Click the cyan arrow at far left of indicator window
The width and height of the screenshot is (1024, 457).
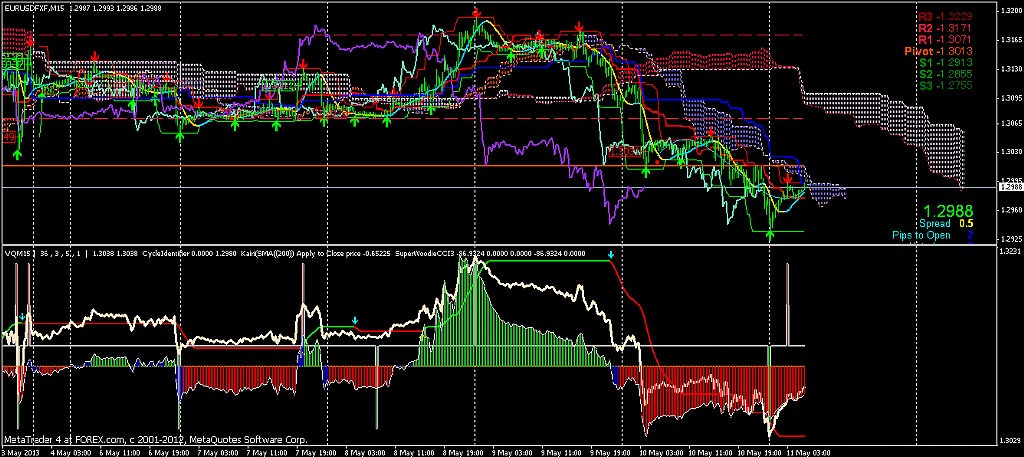[x=22, y=316]
